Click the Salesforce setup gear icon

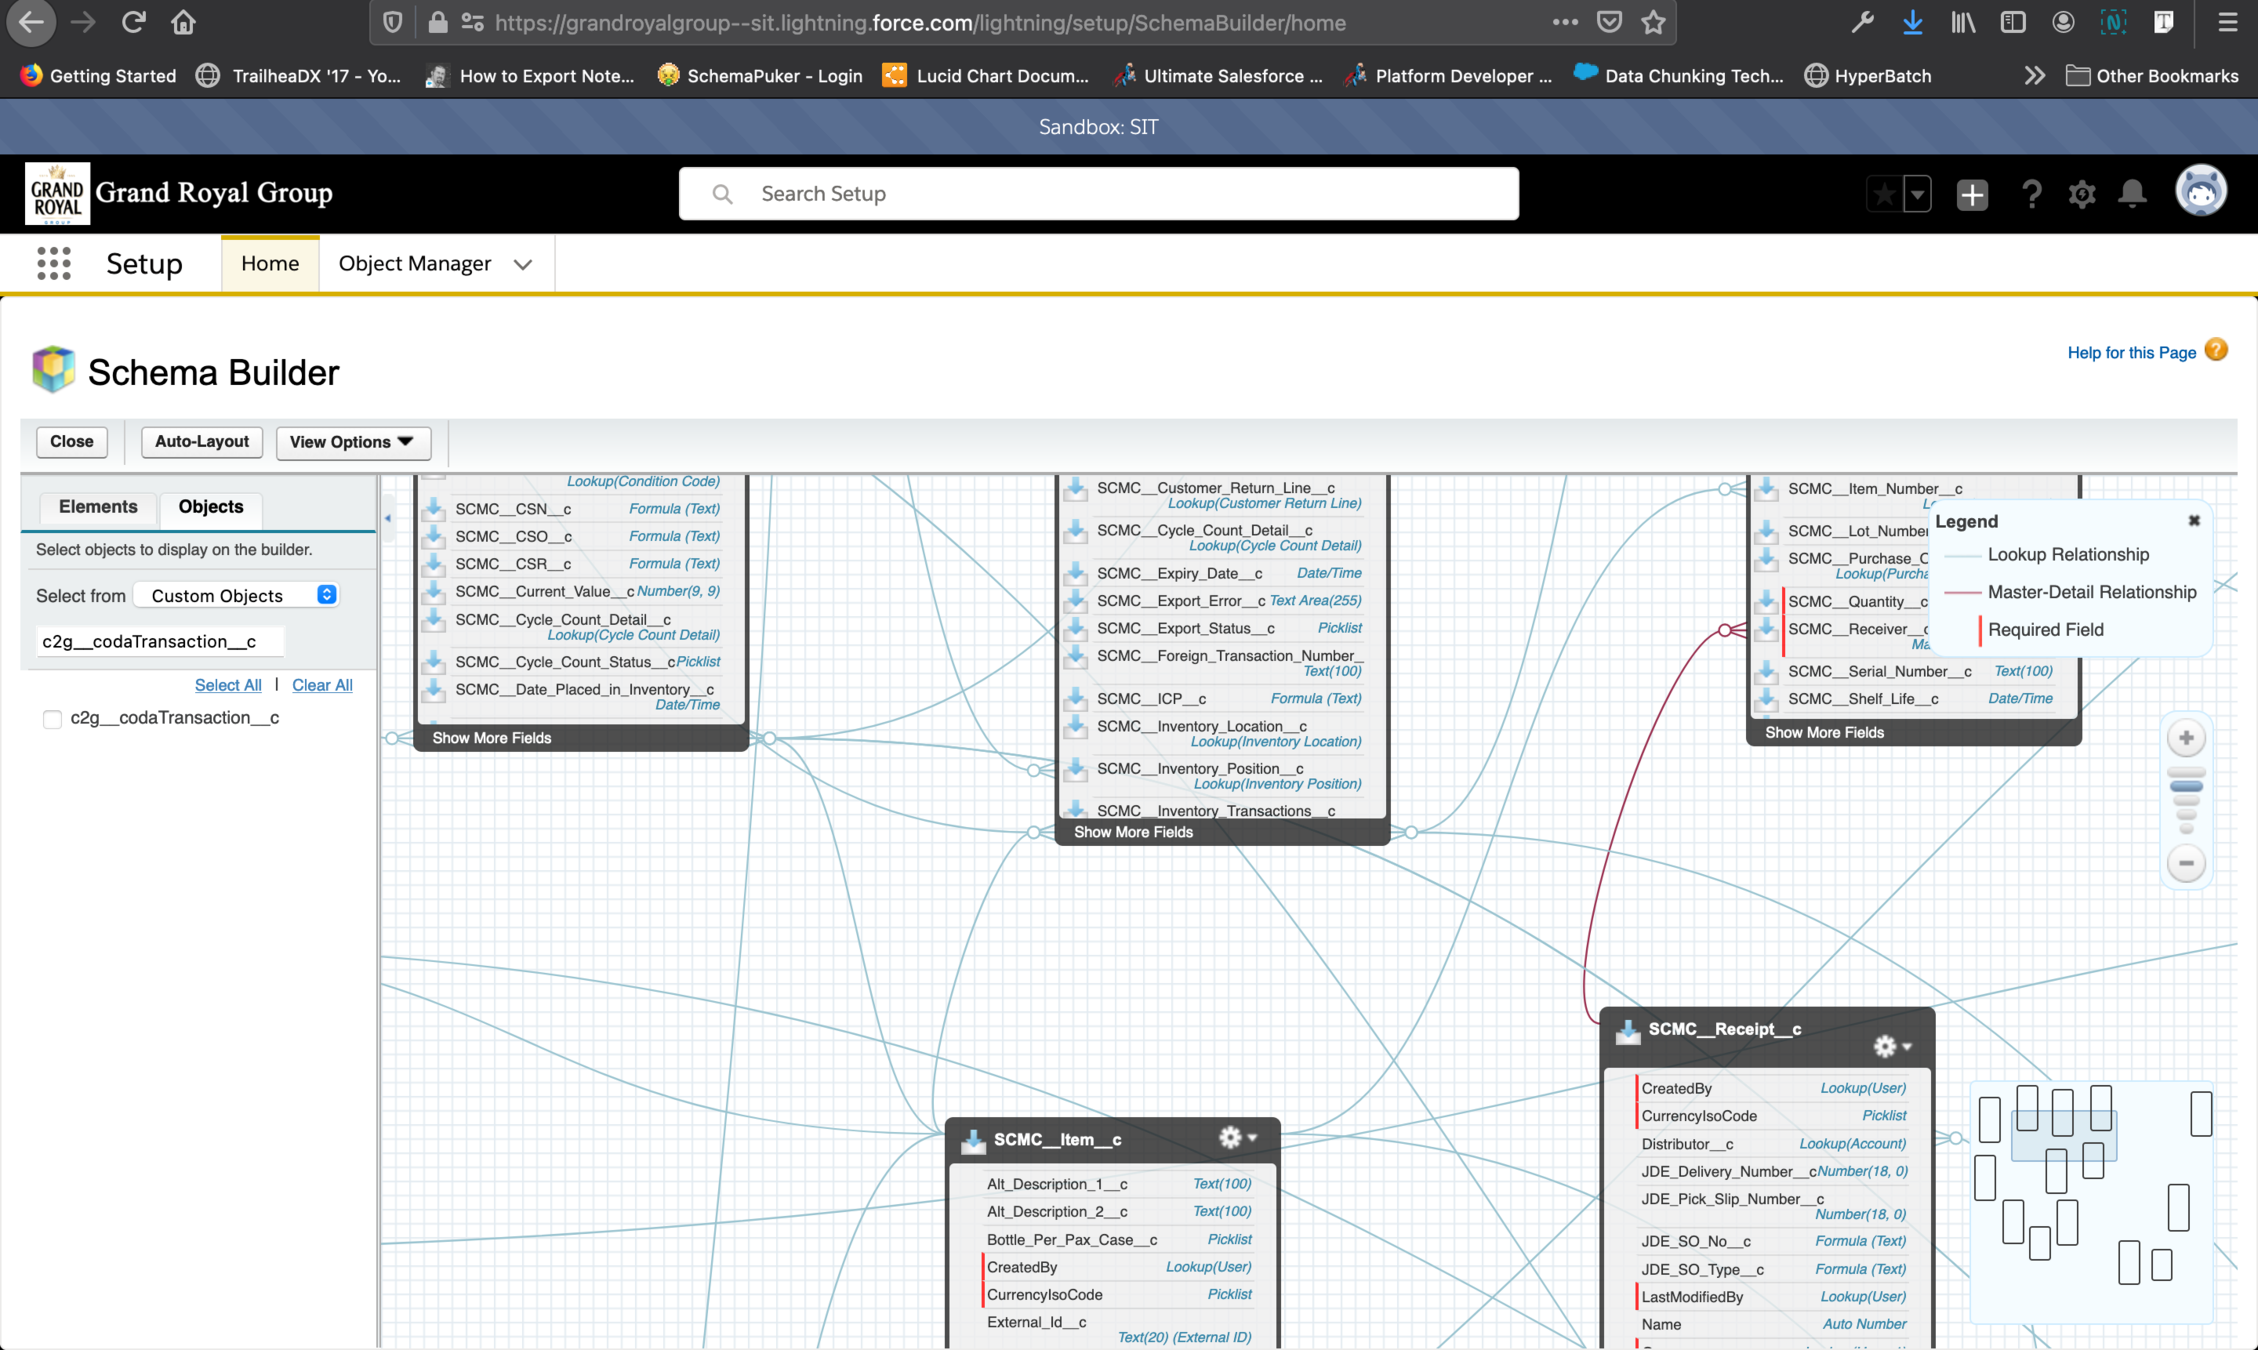click(x=2081, y=194)
